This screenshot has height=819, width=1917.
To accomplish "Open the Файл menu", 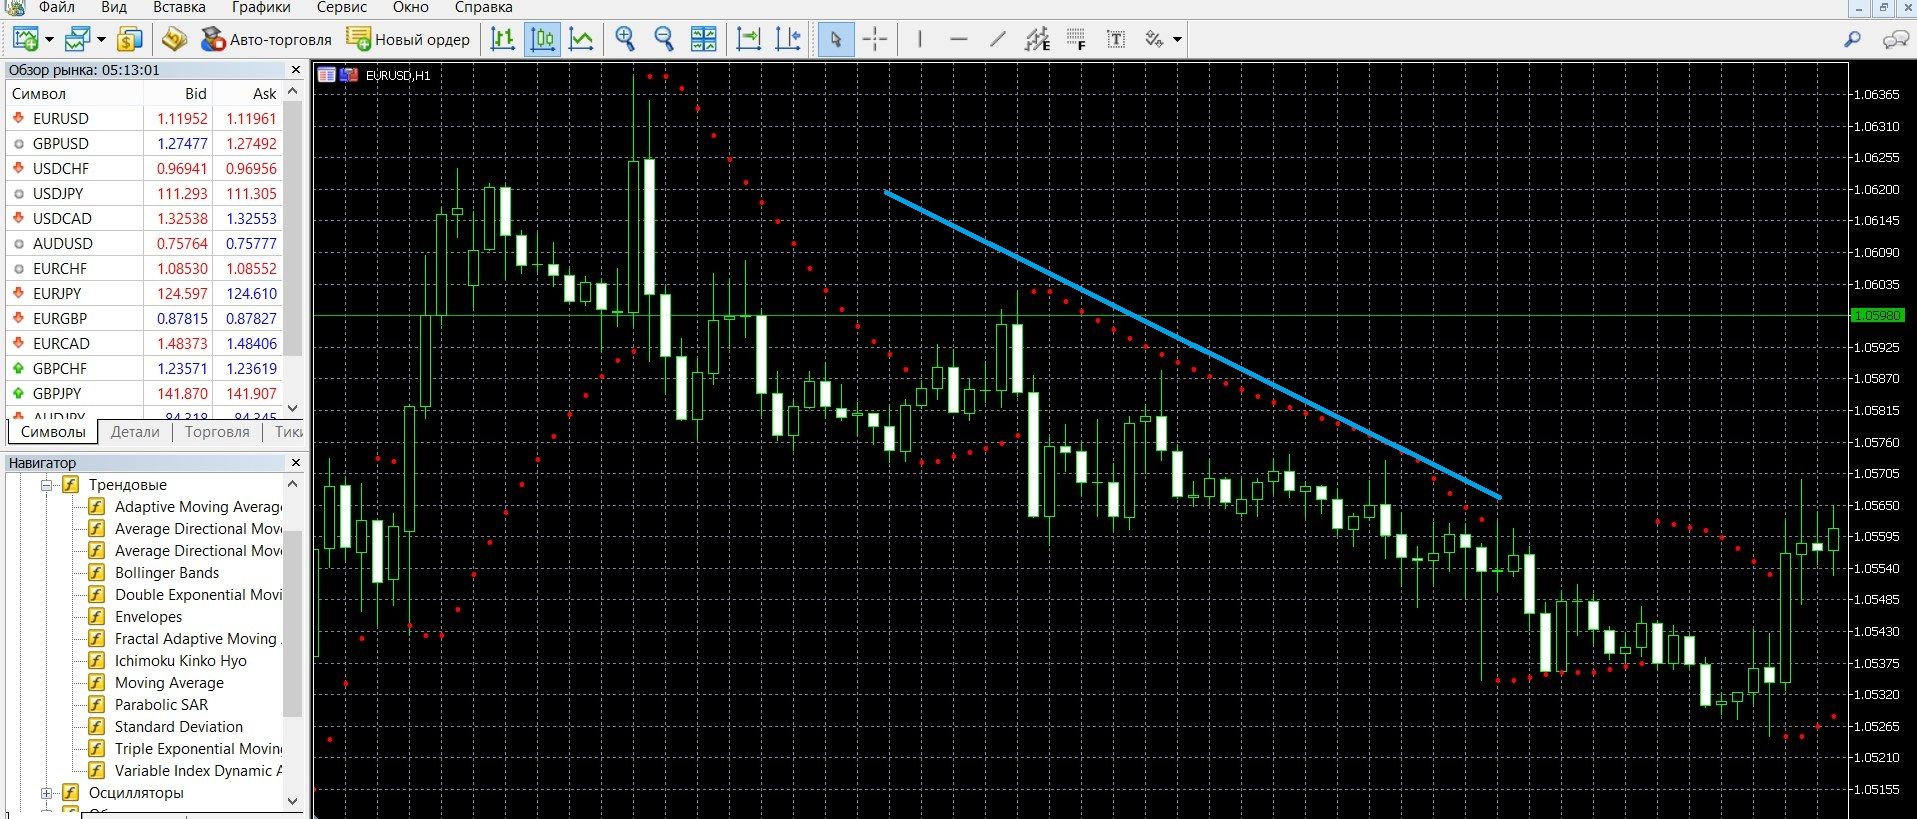I will [x=57, y=7].
